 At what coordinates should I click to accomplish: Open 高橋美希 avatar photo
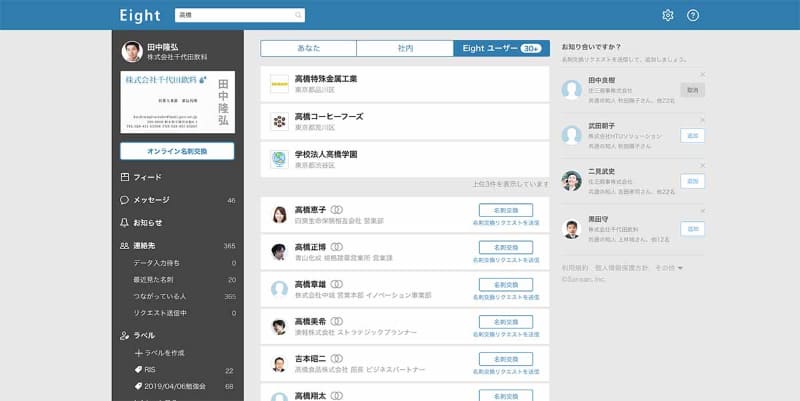click(x=279, y=327)
